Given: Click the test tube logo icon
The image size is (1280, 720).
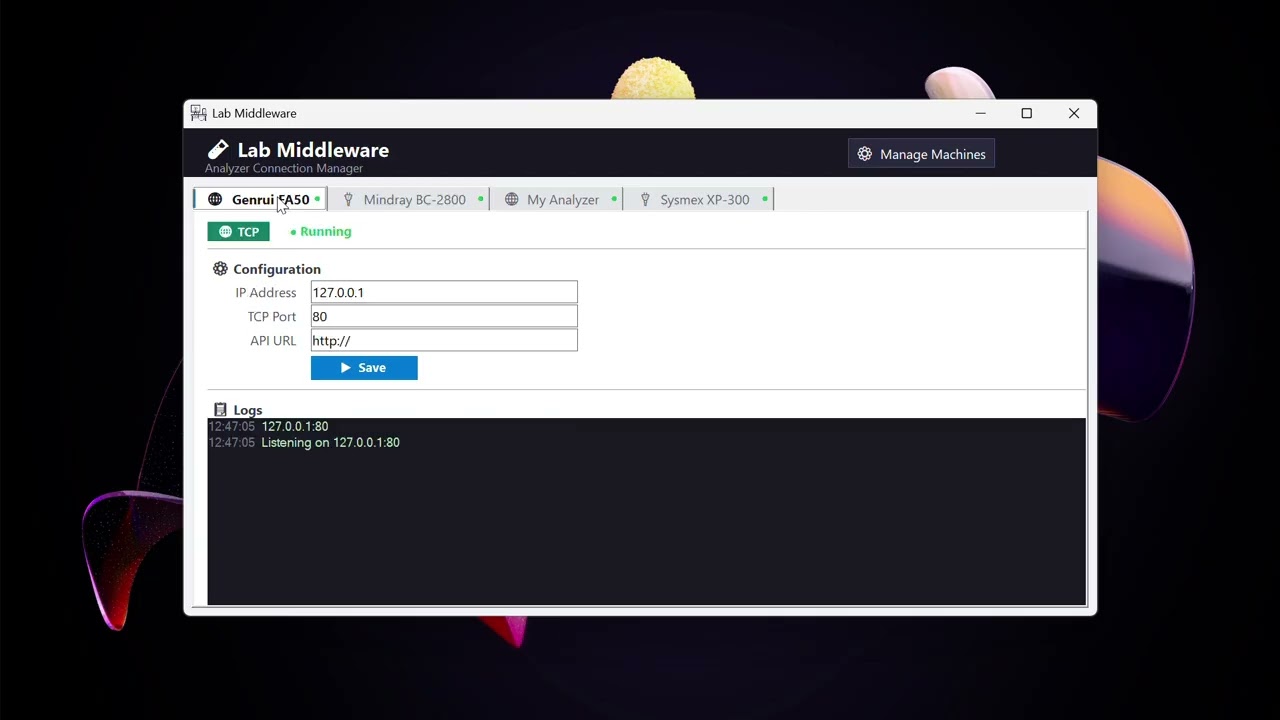Looking at the screenshot, I should click(x=218, y=150).
